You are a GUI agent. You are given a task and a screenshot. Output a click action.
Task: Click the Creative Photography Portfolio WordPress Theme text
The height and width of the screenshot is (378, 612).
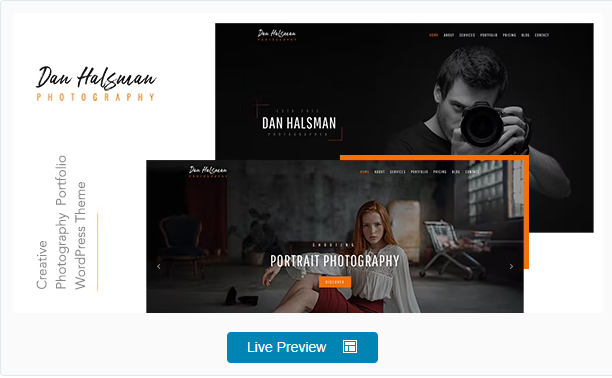(x=61, y=223)
